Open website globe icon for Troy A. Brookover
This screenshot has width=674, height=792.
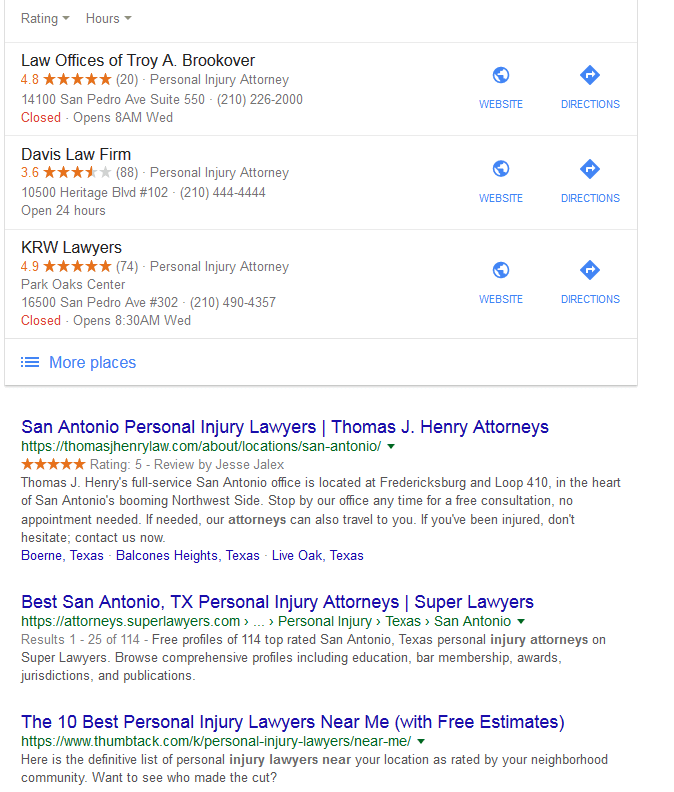pyautogui.click(x=501, y=75)
